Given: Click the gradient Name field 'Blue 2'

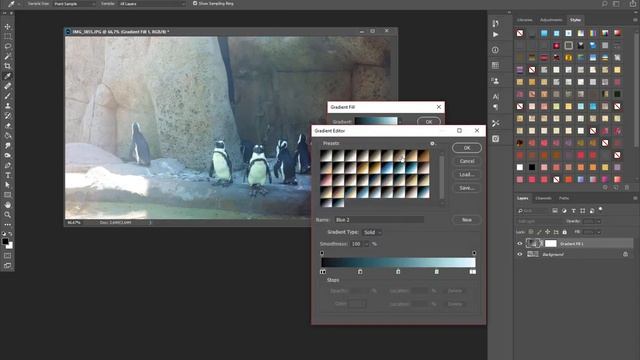Looking at the screenshot, I should (x=378, y=220).
